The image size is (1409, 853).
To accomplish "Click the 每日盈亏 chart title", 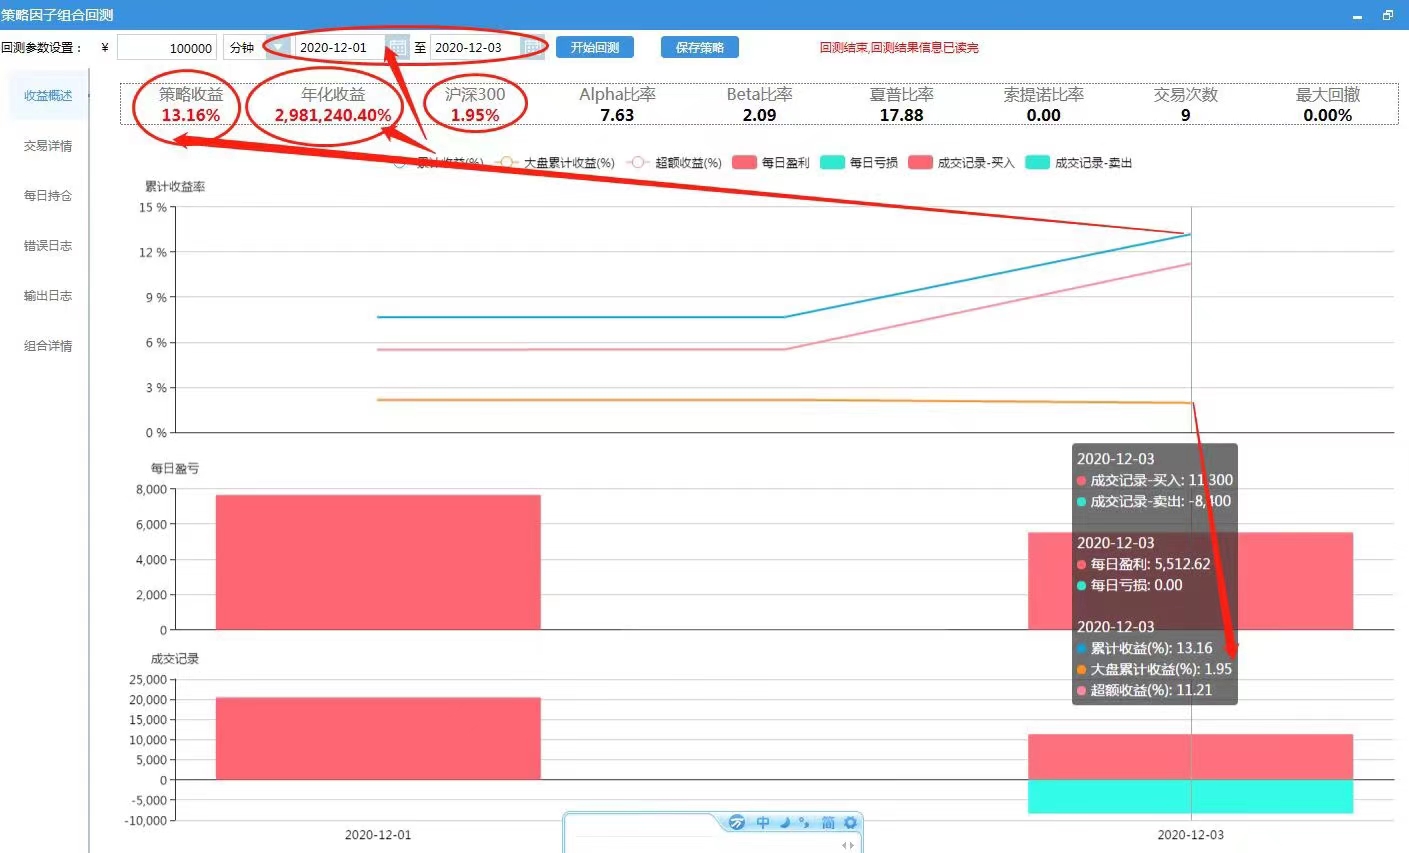I will click(175, 468).
